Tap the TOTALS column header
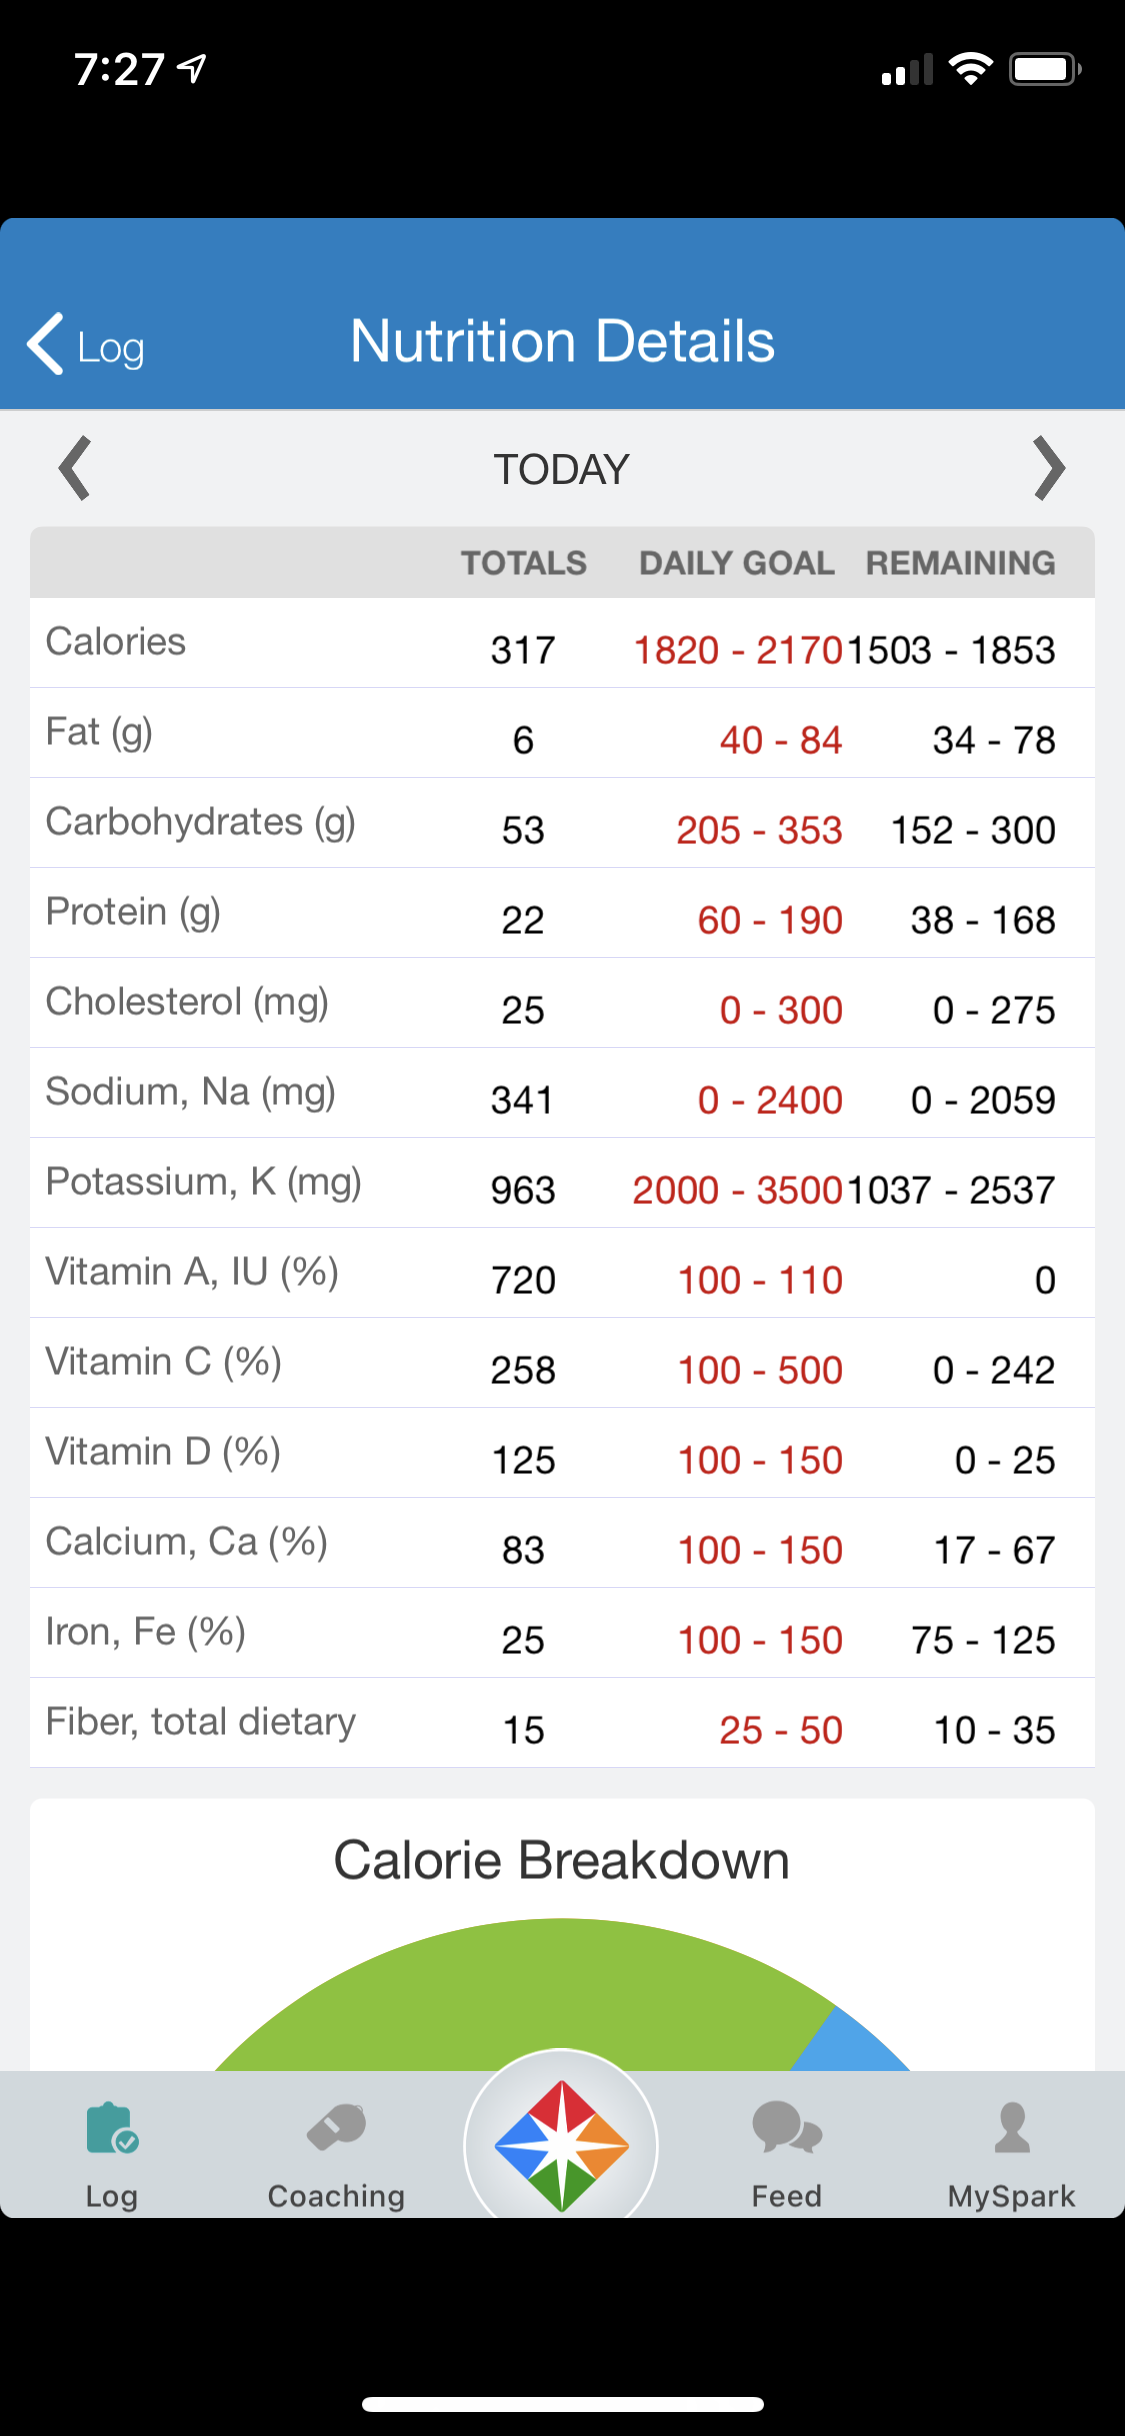1125x2436 pixels. 523,563
